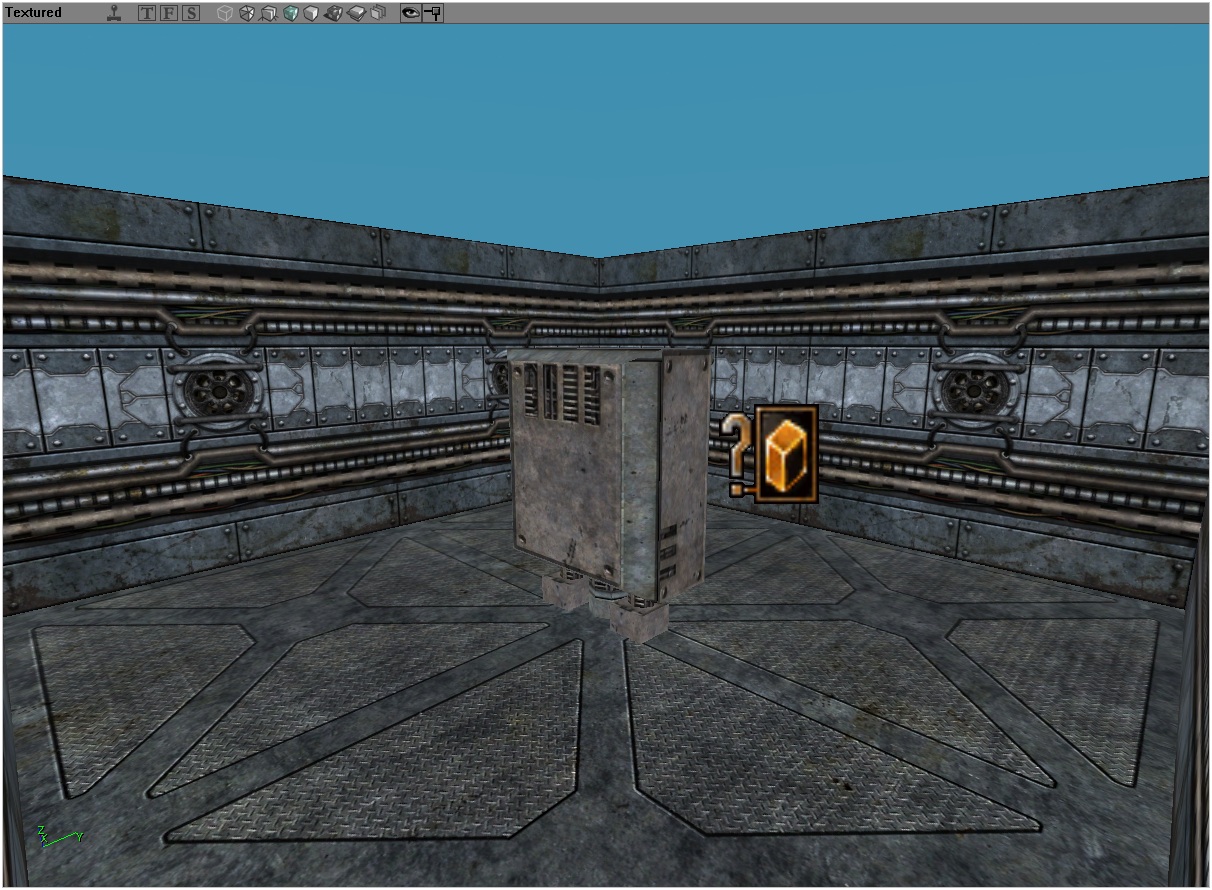The width and height of the screenshot is (1212, 890).
Task: Click the layered sheets icon in toolbar
Action: coord(378,14)
